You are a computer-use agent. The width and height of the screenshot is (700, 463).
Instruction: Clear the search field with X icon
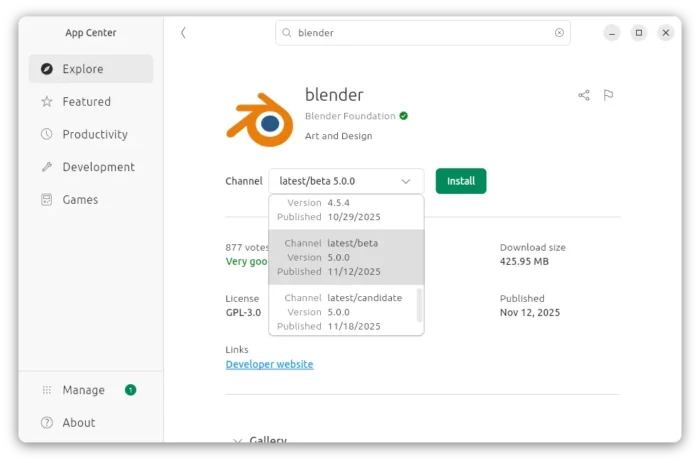coord(559,33)
